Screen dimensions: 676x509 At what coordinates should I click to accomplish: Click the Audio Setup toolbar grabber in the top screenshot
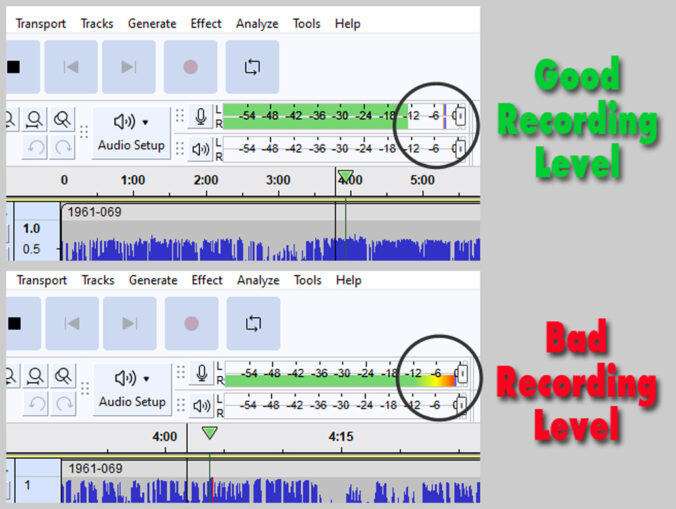[84, 132]
